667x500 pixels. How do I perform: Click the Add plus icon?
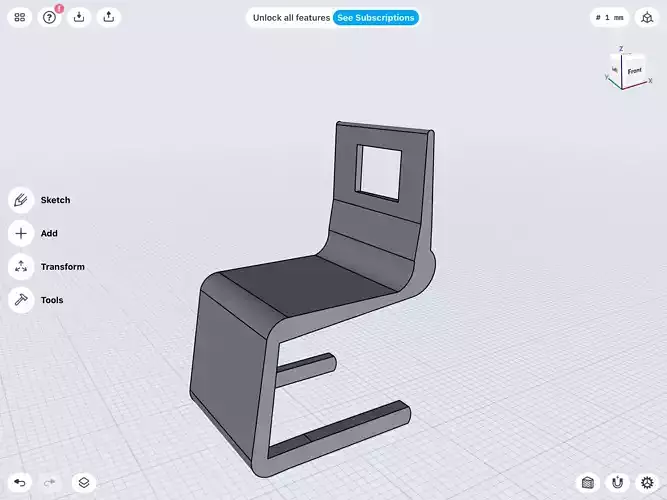[x=21, y=233]
